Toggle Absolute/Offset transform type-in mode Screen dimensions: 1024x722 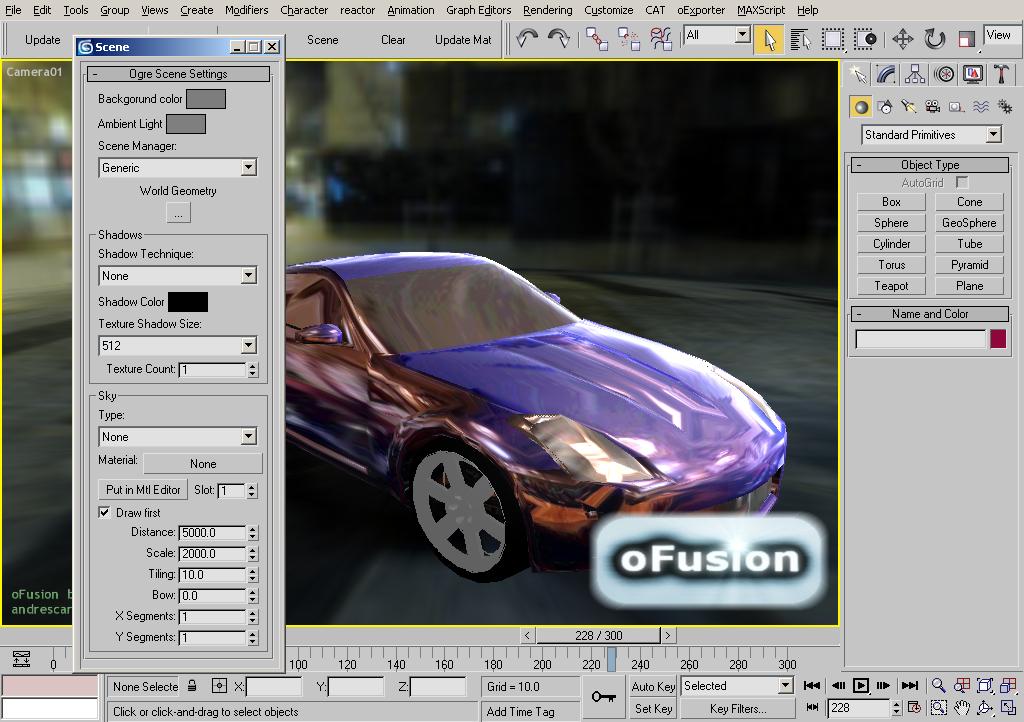point(219,685)
